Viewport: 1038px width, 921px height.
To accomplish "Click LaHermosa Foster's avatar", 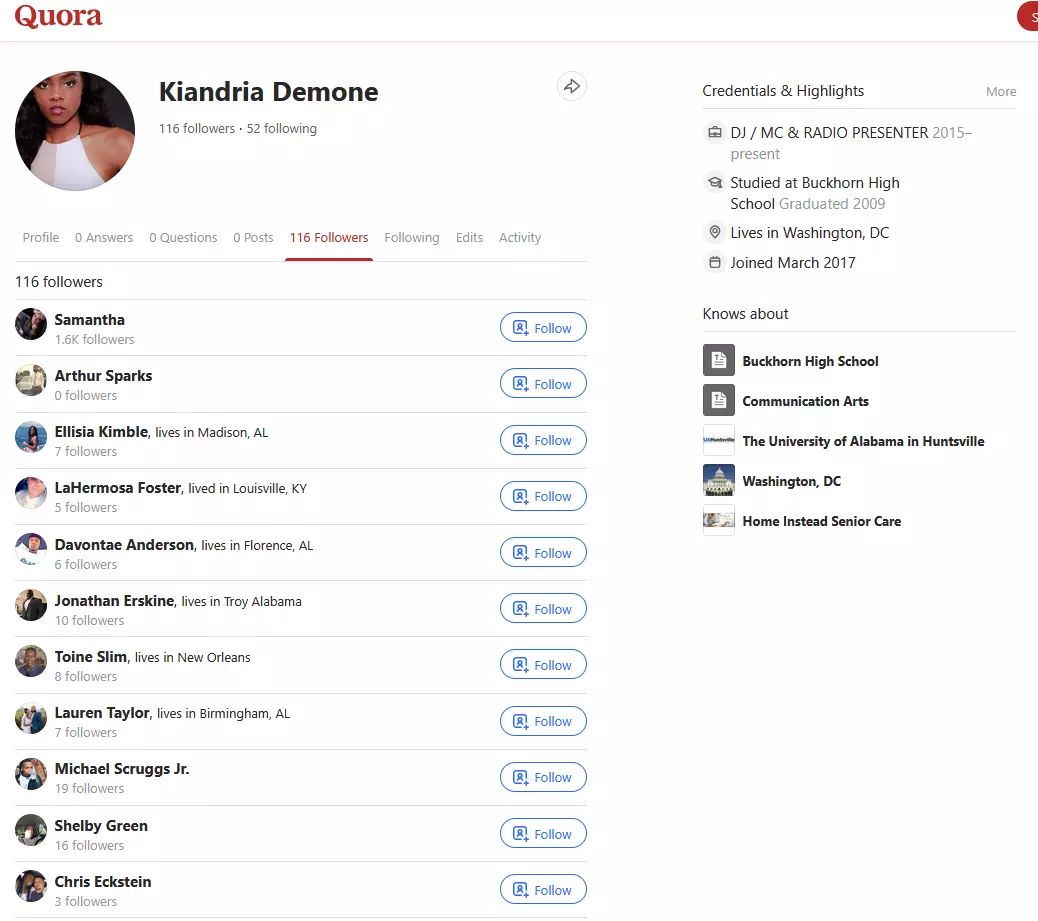I will [31, 493].
